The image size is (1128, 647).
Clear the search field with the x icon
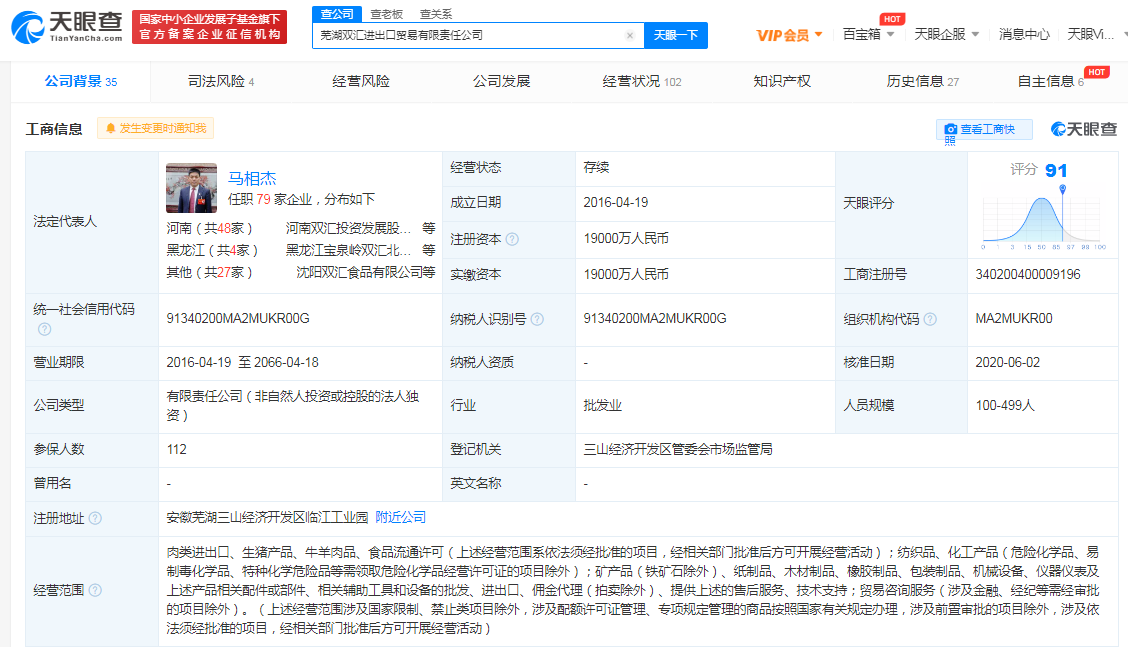click(x=630, y=35)
